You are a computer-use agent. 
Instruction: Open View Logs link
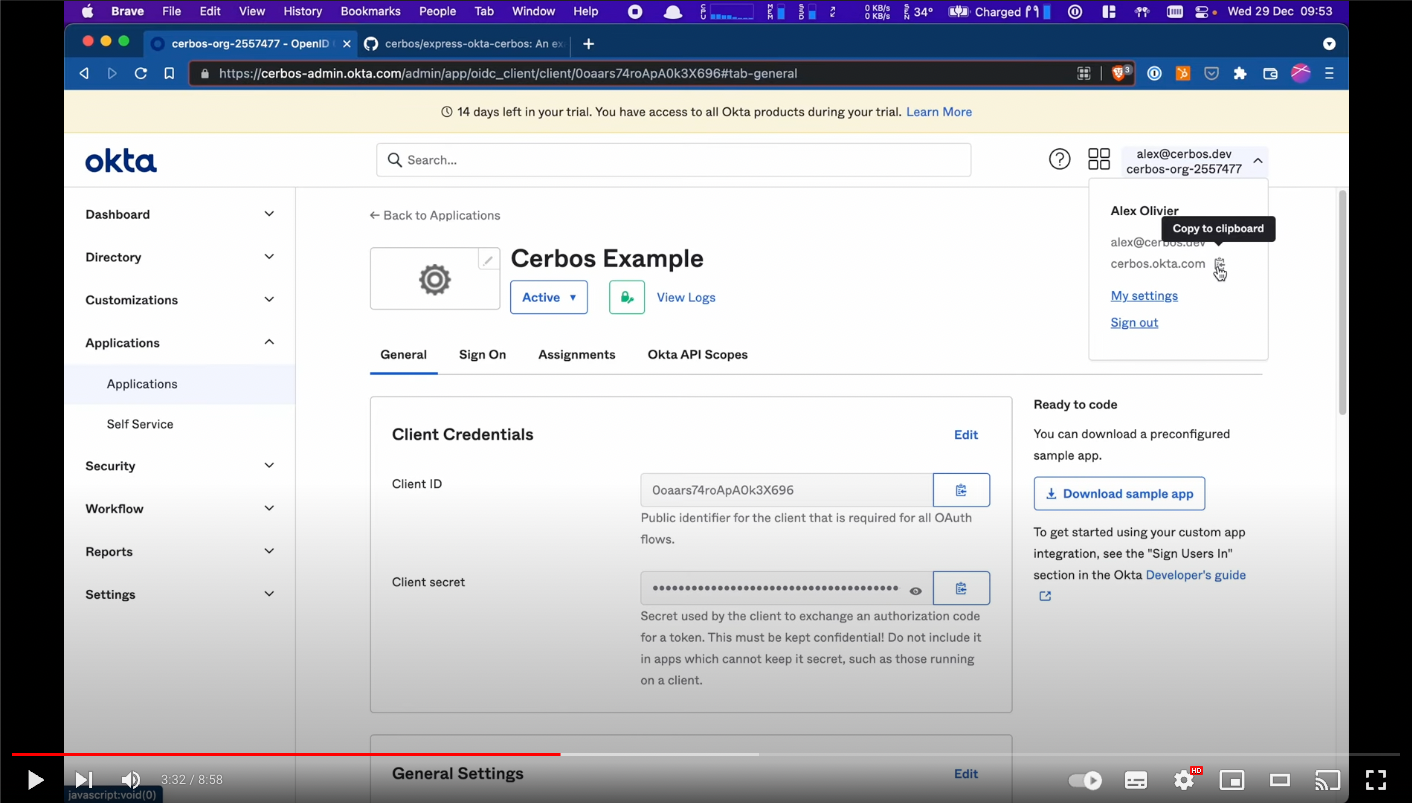coord(686,297)
